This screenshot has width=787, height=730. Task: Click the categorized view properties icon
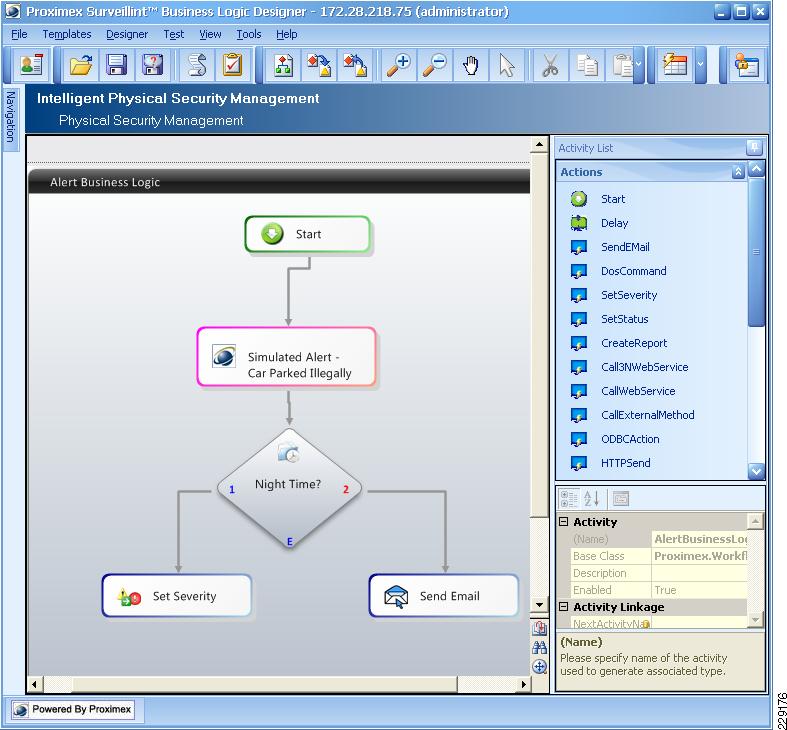coord(569,499)
